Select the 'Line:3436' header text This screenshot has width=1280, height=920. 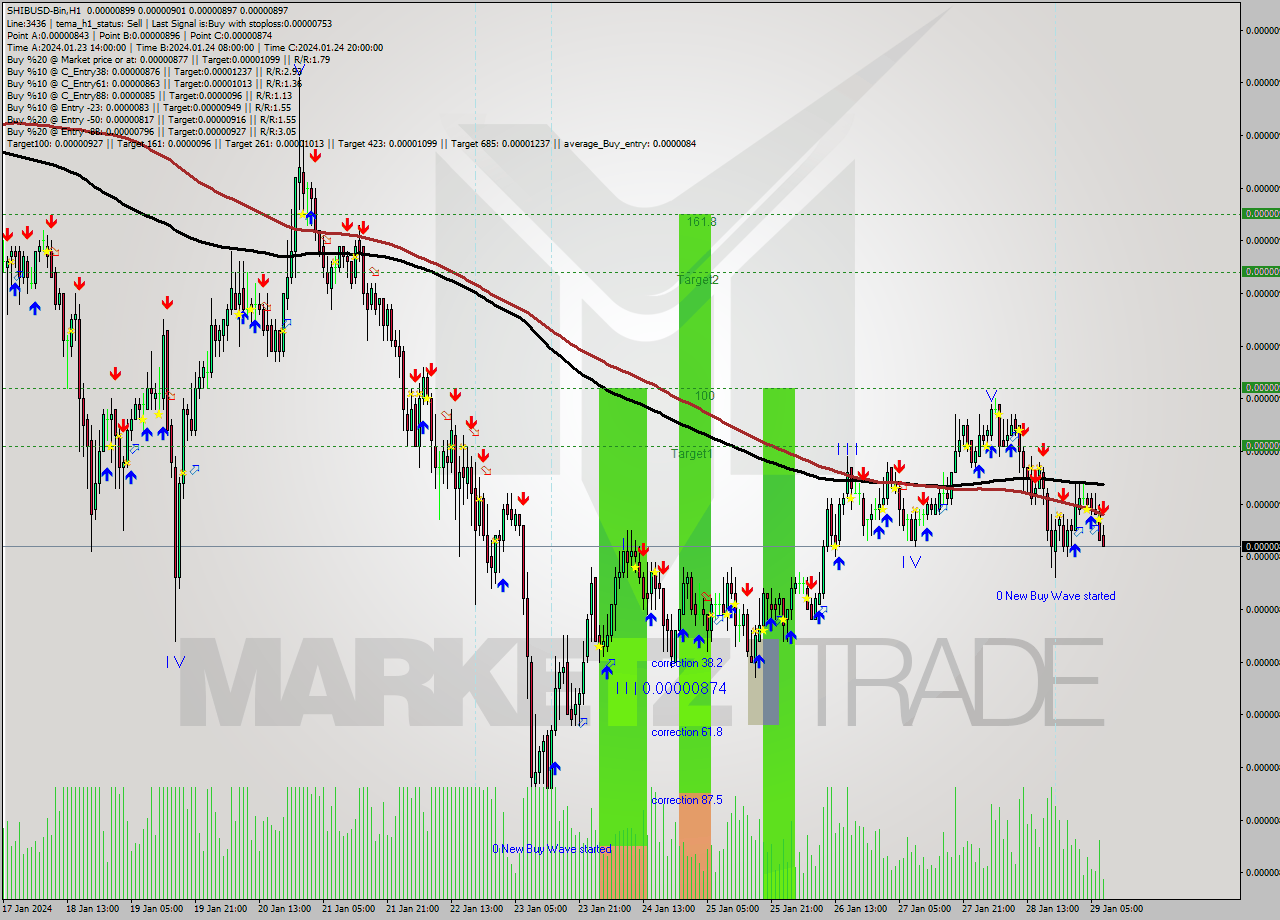pos(25,23)
